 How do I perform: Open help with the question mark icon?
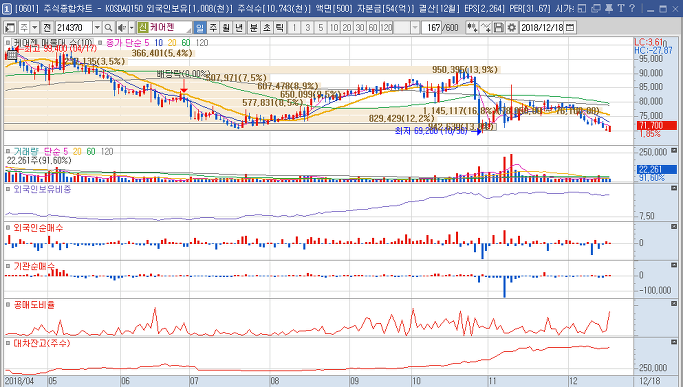tap(632, 8)
